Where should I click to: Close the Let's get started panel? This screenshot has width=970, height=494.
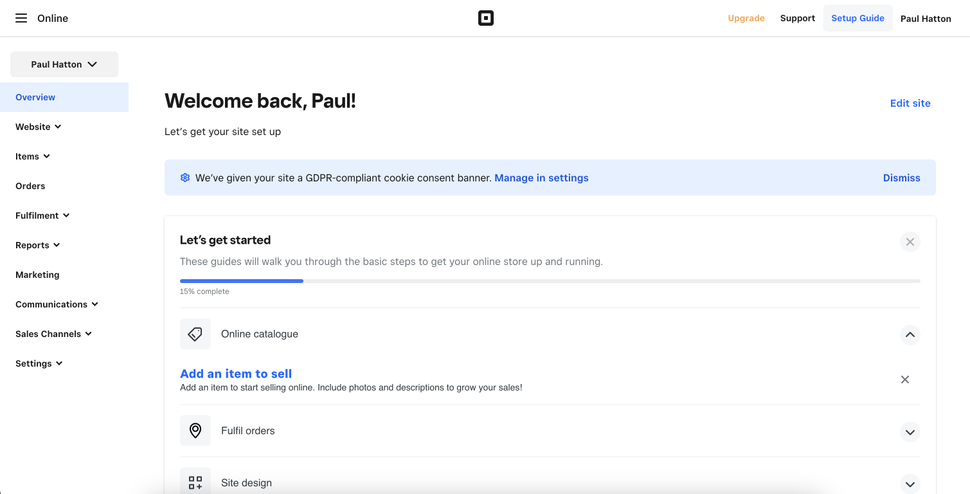[x=909, y=242]
